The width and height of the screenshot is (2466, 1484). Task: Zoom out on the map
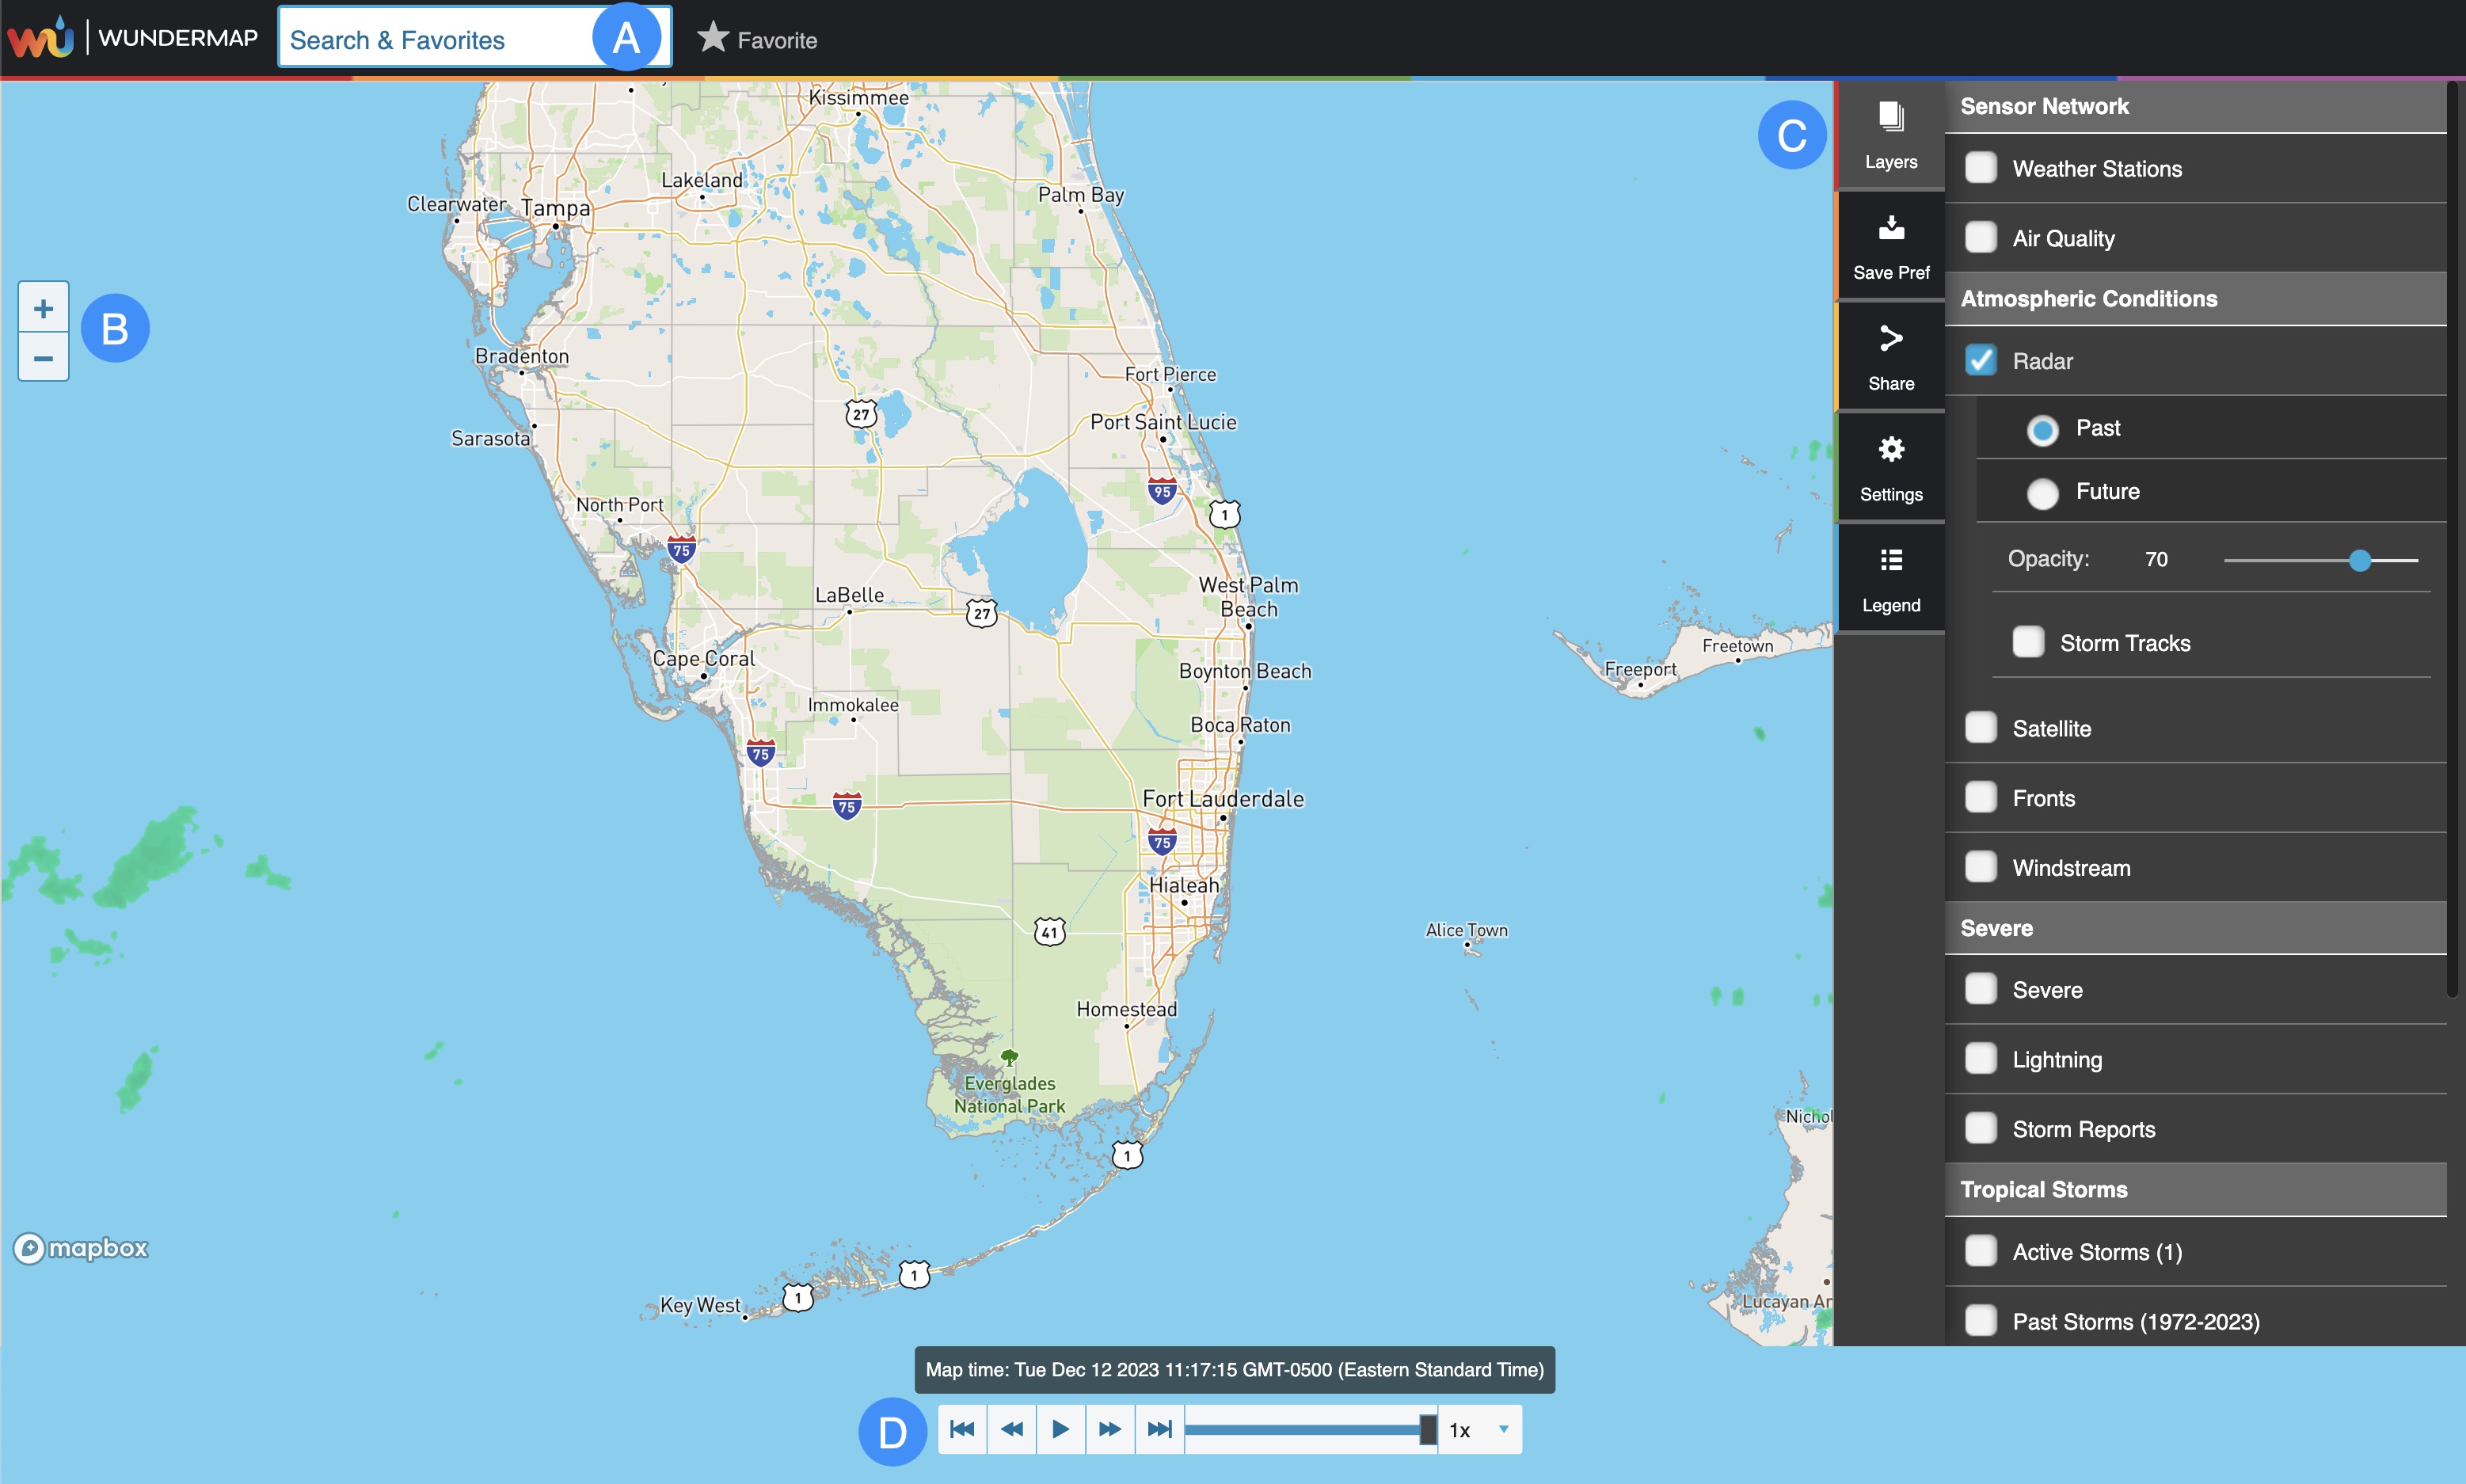coord(43,358)
